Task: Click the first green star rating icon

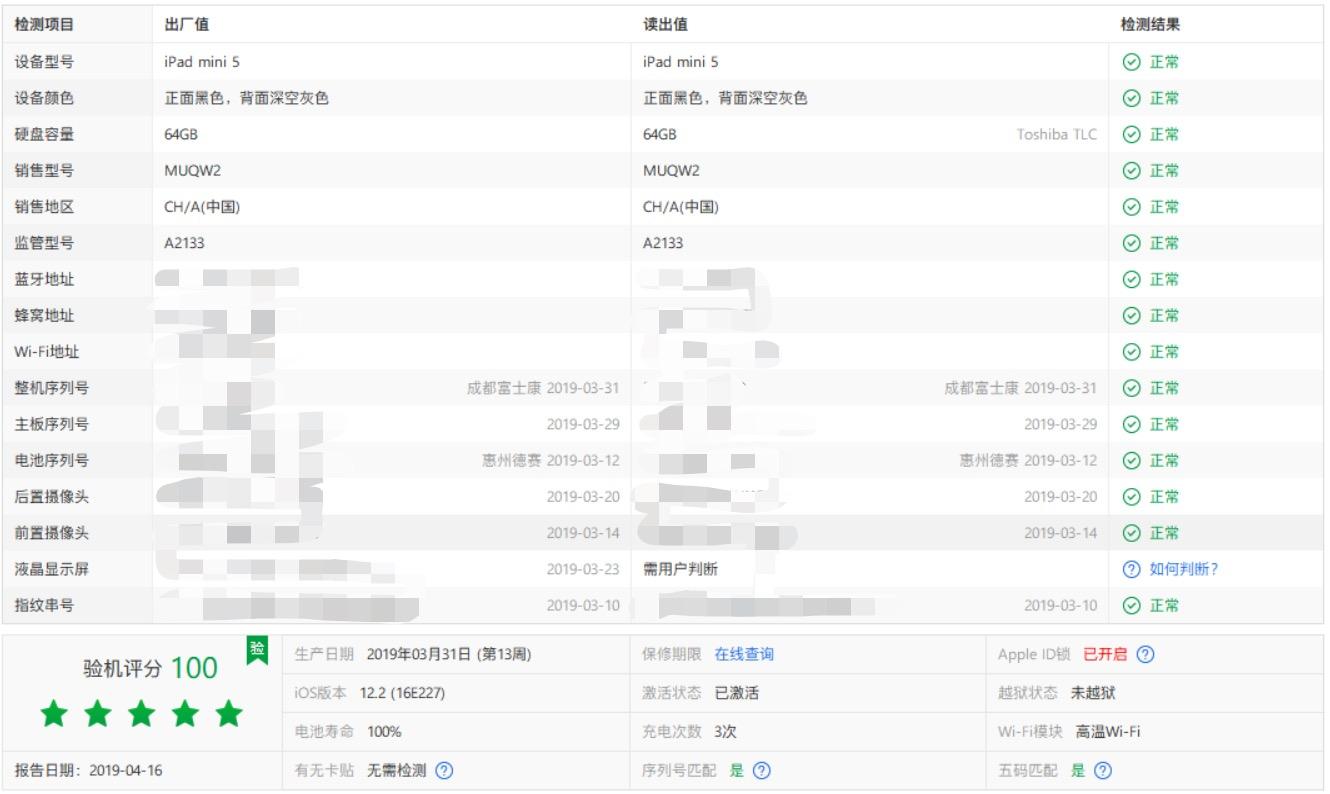Action: (x=54, y=713)
